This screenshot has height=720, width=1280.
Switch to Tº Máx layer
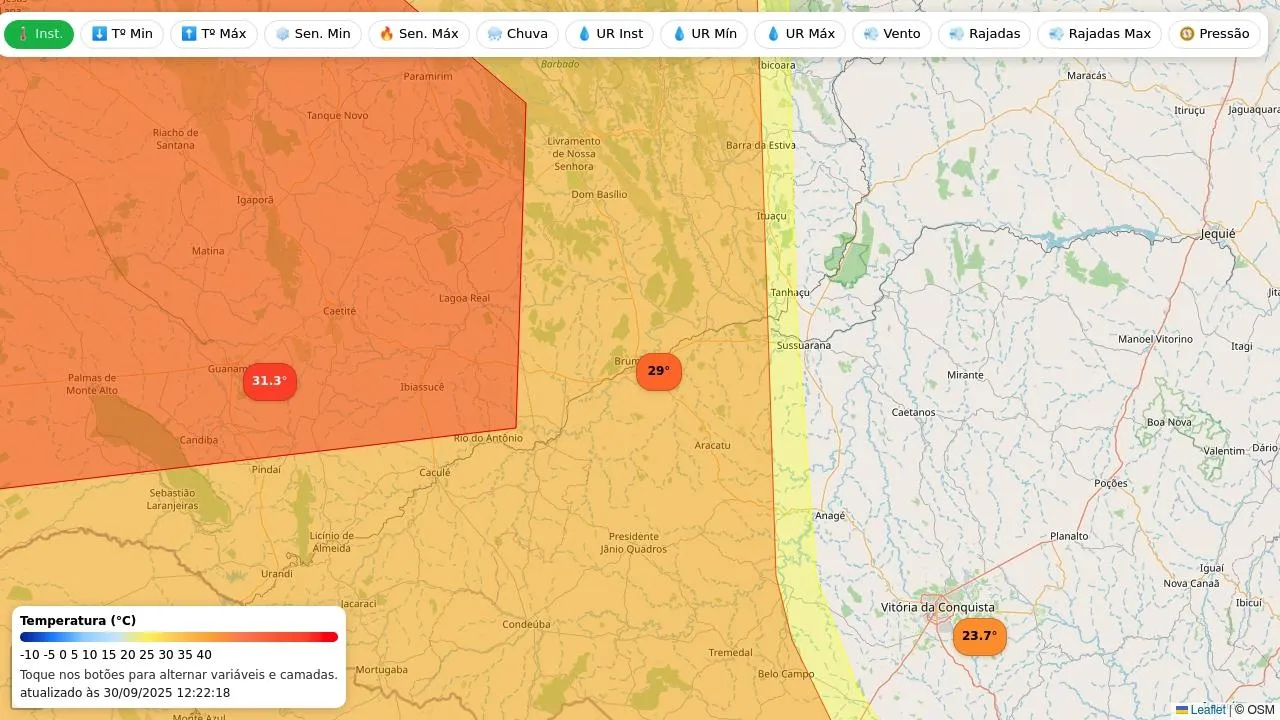coord(214,34)
